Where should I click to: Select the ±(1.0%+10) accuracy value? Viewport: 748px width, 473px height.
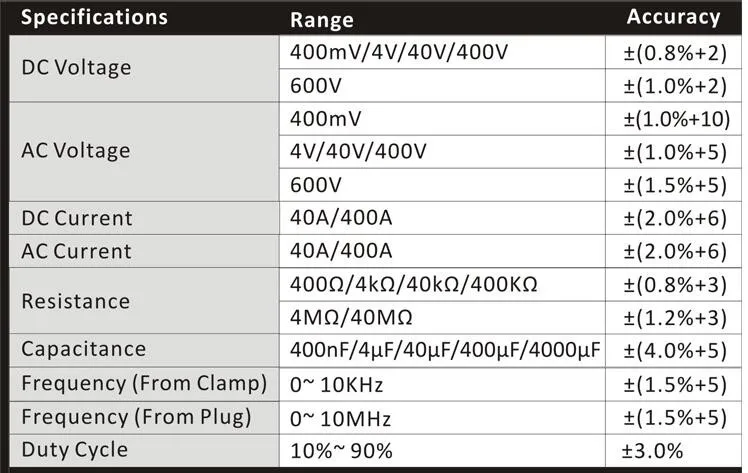pos(676,118)
